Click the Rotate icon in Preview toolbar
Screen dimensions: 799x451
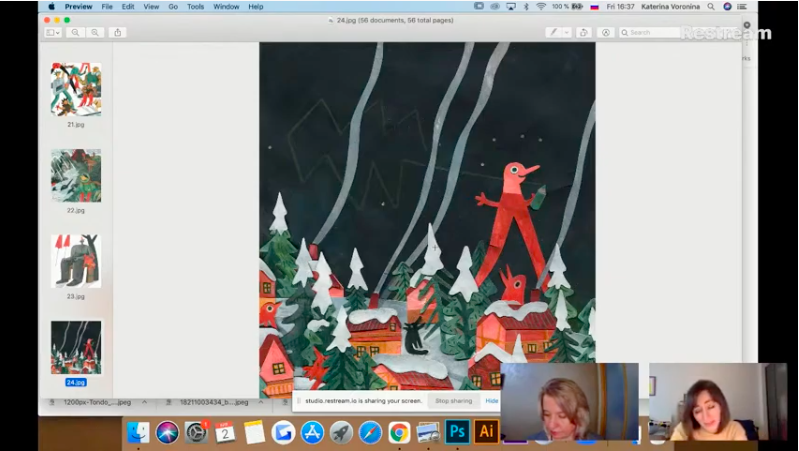point(585,32)
